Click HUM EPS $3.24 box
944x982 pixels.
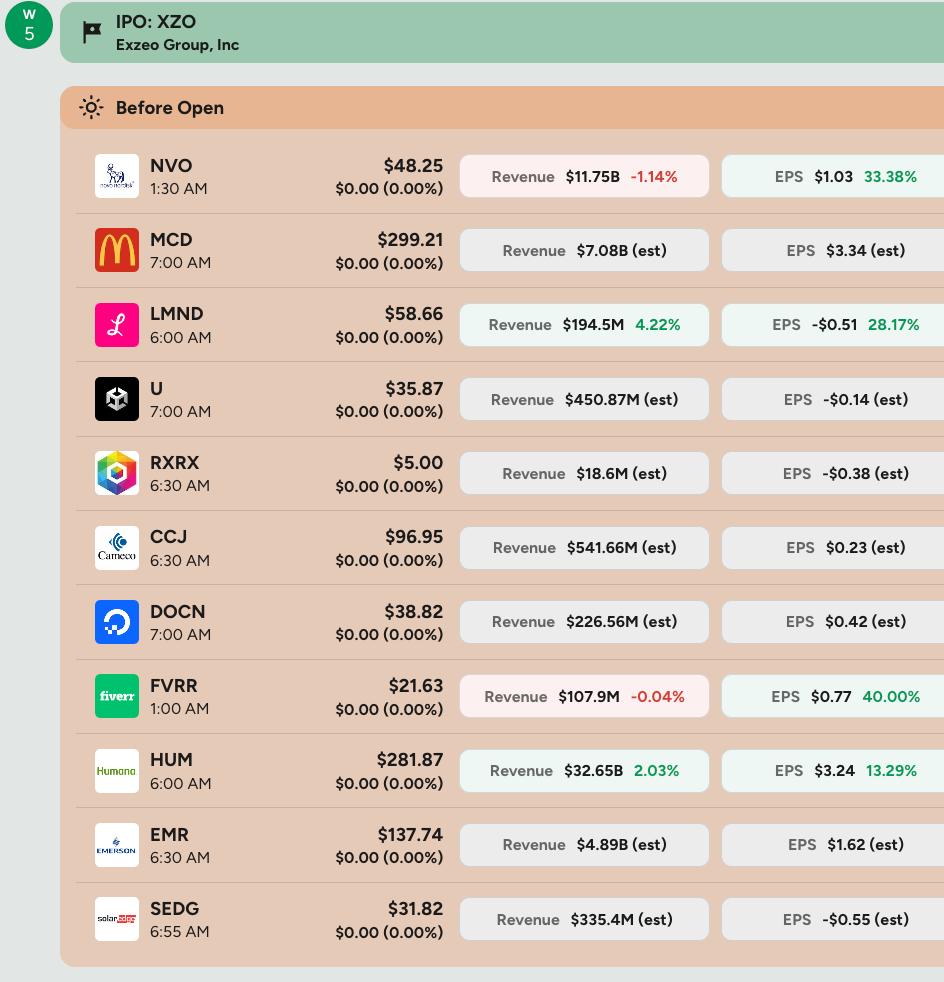point(833,771)
